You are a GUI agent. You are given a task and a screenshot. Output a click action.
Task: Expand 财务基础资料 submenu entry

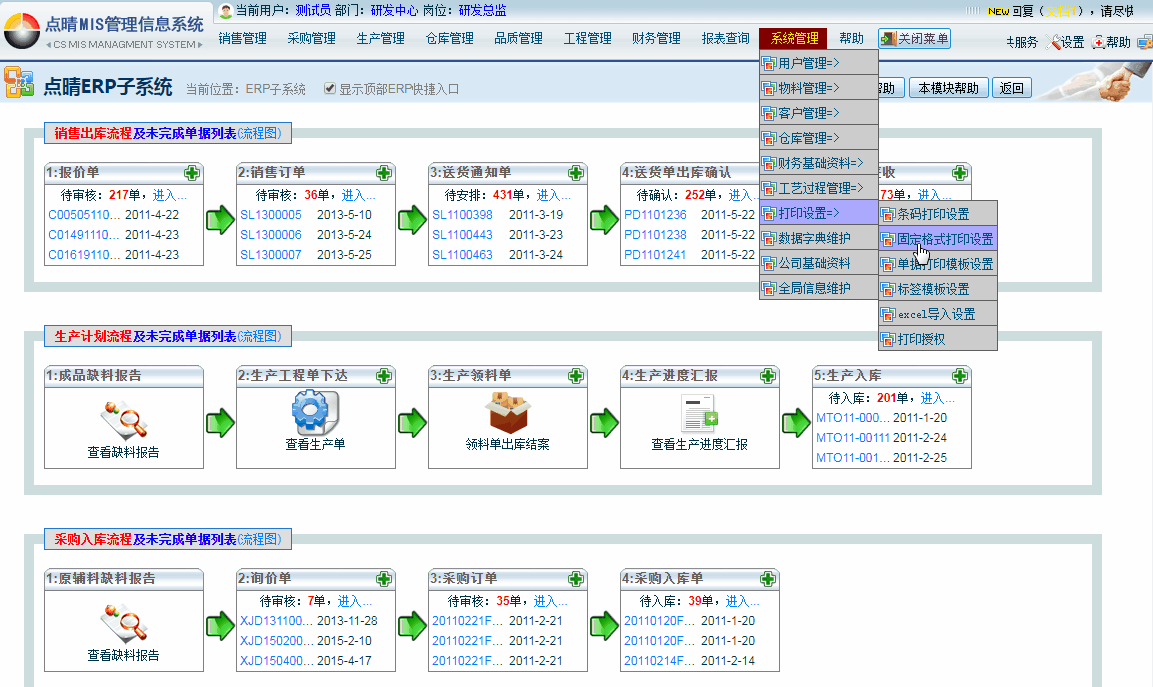pos(818,163)
